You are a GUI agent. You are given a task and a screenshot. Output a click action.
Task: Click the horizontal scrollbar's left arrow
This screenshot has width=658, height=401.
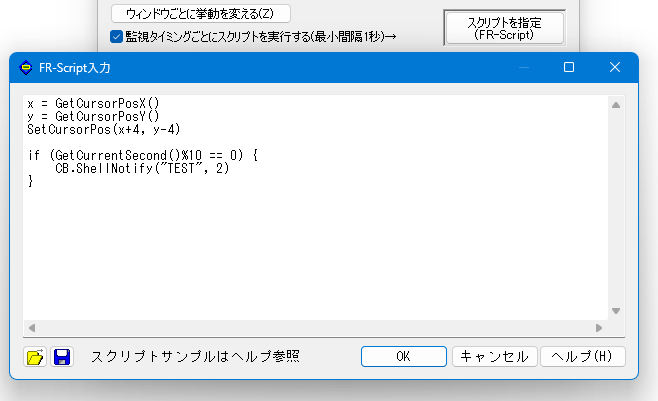point(32,327)
